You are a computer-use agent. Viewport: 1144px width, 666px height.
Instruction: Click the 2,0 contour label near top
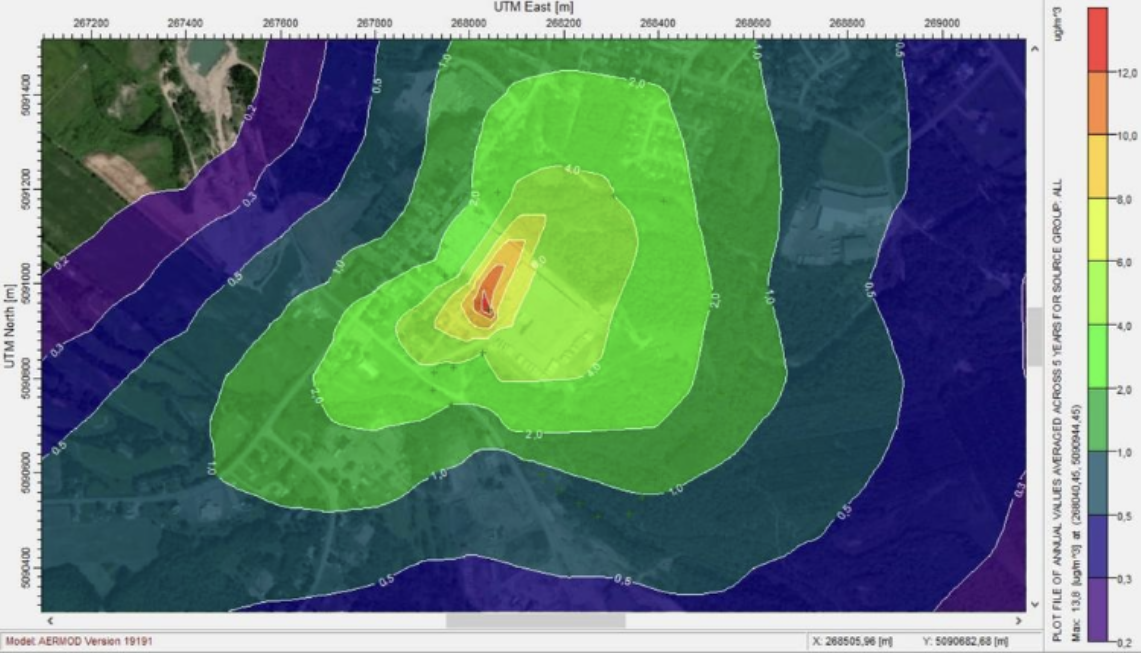pos(636,84)
